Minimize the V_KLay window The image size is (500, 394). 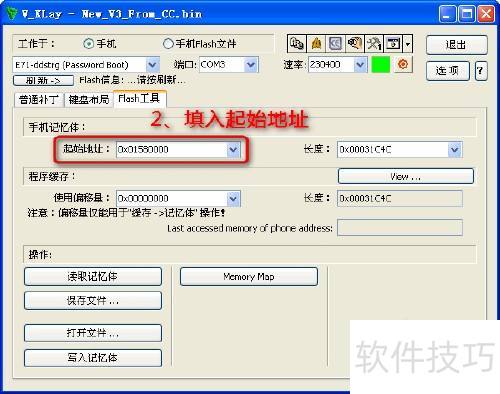447,14
